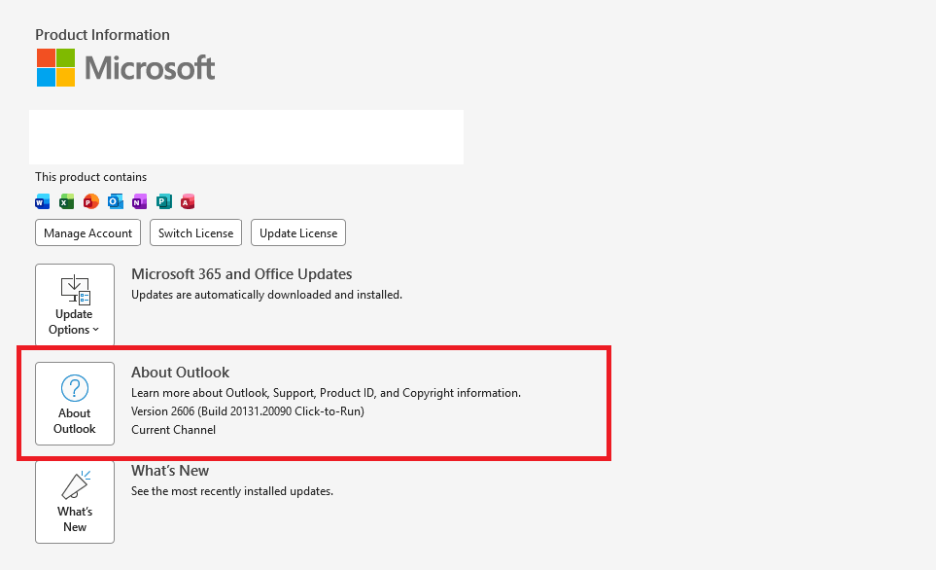This screenshot has height=570, width=936.
Task: Click the PowerPoint app icon
Action: click(x=91, y=202)
